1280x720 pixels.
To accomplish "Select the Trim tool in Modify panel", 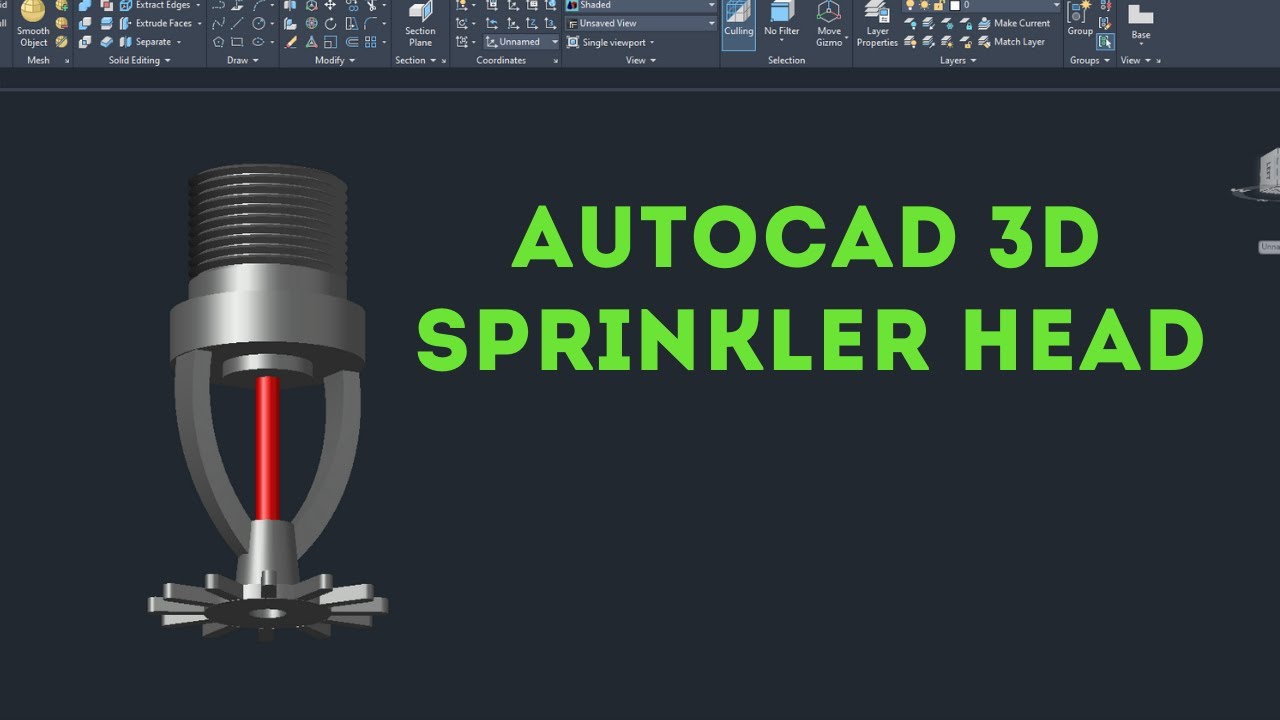I will click(x=372, y=5).
